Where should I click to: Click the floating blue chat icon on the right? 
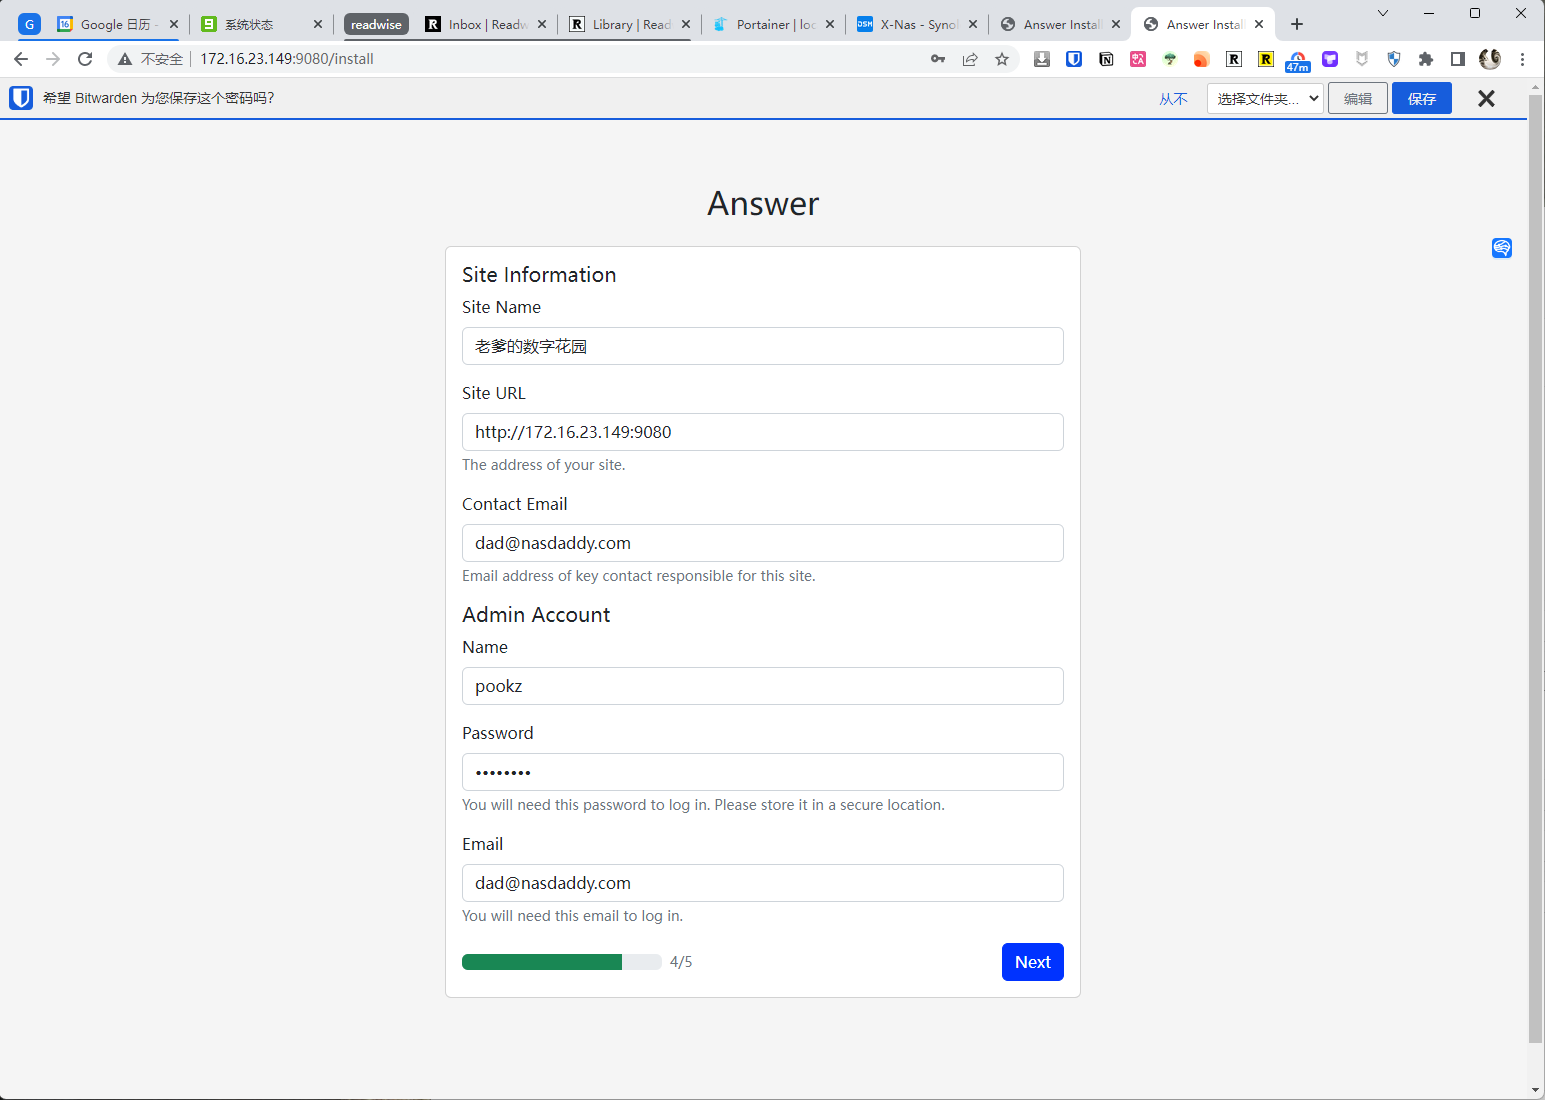[x=1502, y=248]
